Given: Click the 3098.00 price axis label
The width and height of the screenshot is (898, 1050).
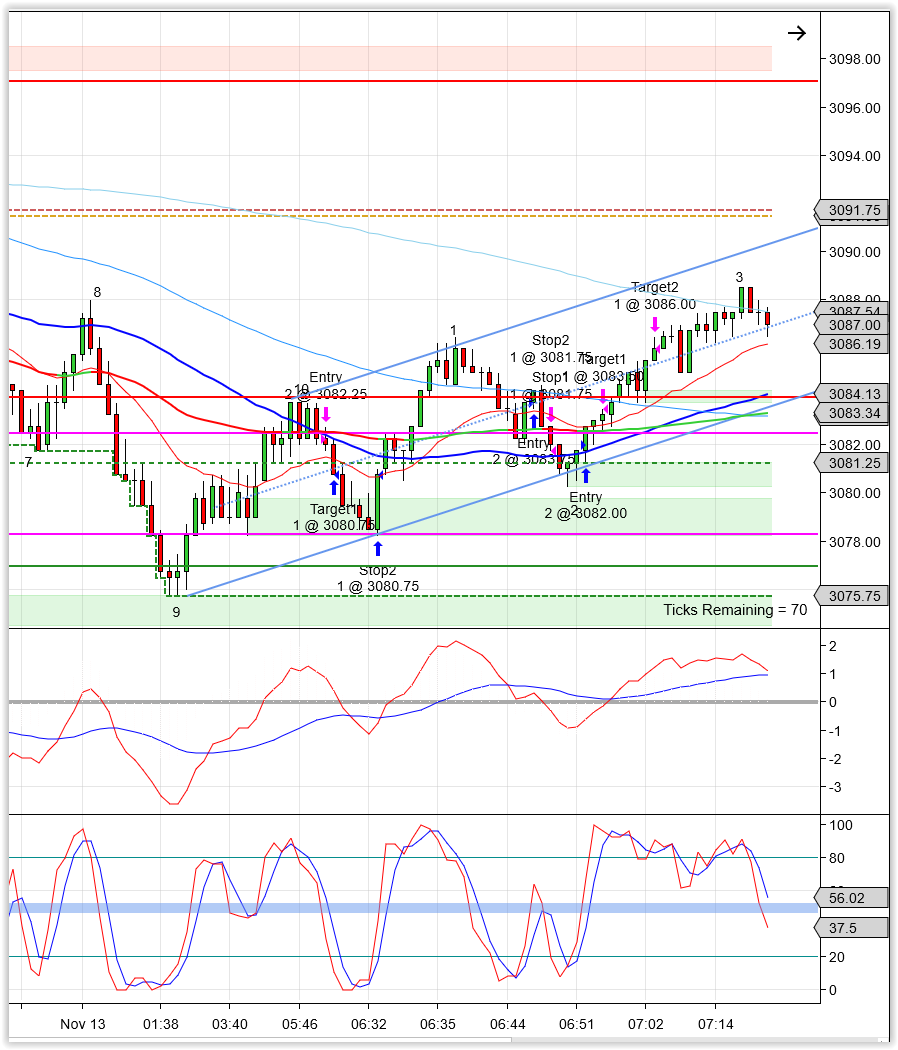Looking at the screenshot, I should tap(854, 60).
